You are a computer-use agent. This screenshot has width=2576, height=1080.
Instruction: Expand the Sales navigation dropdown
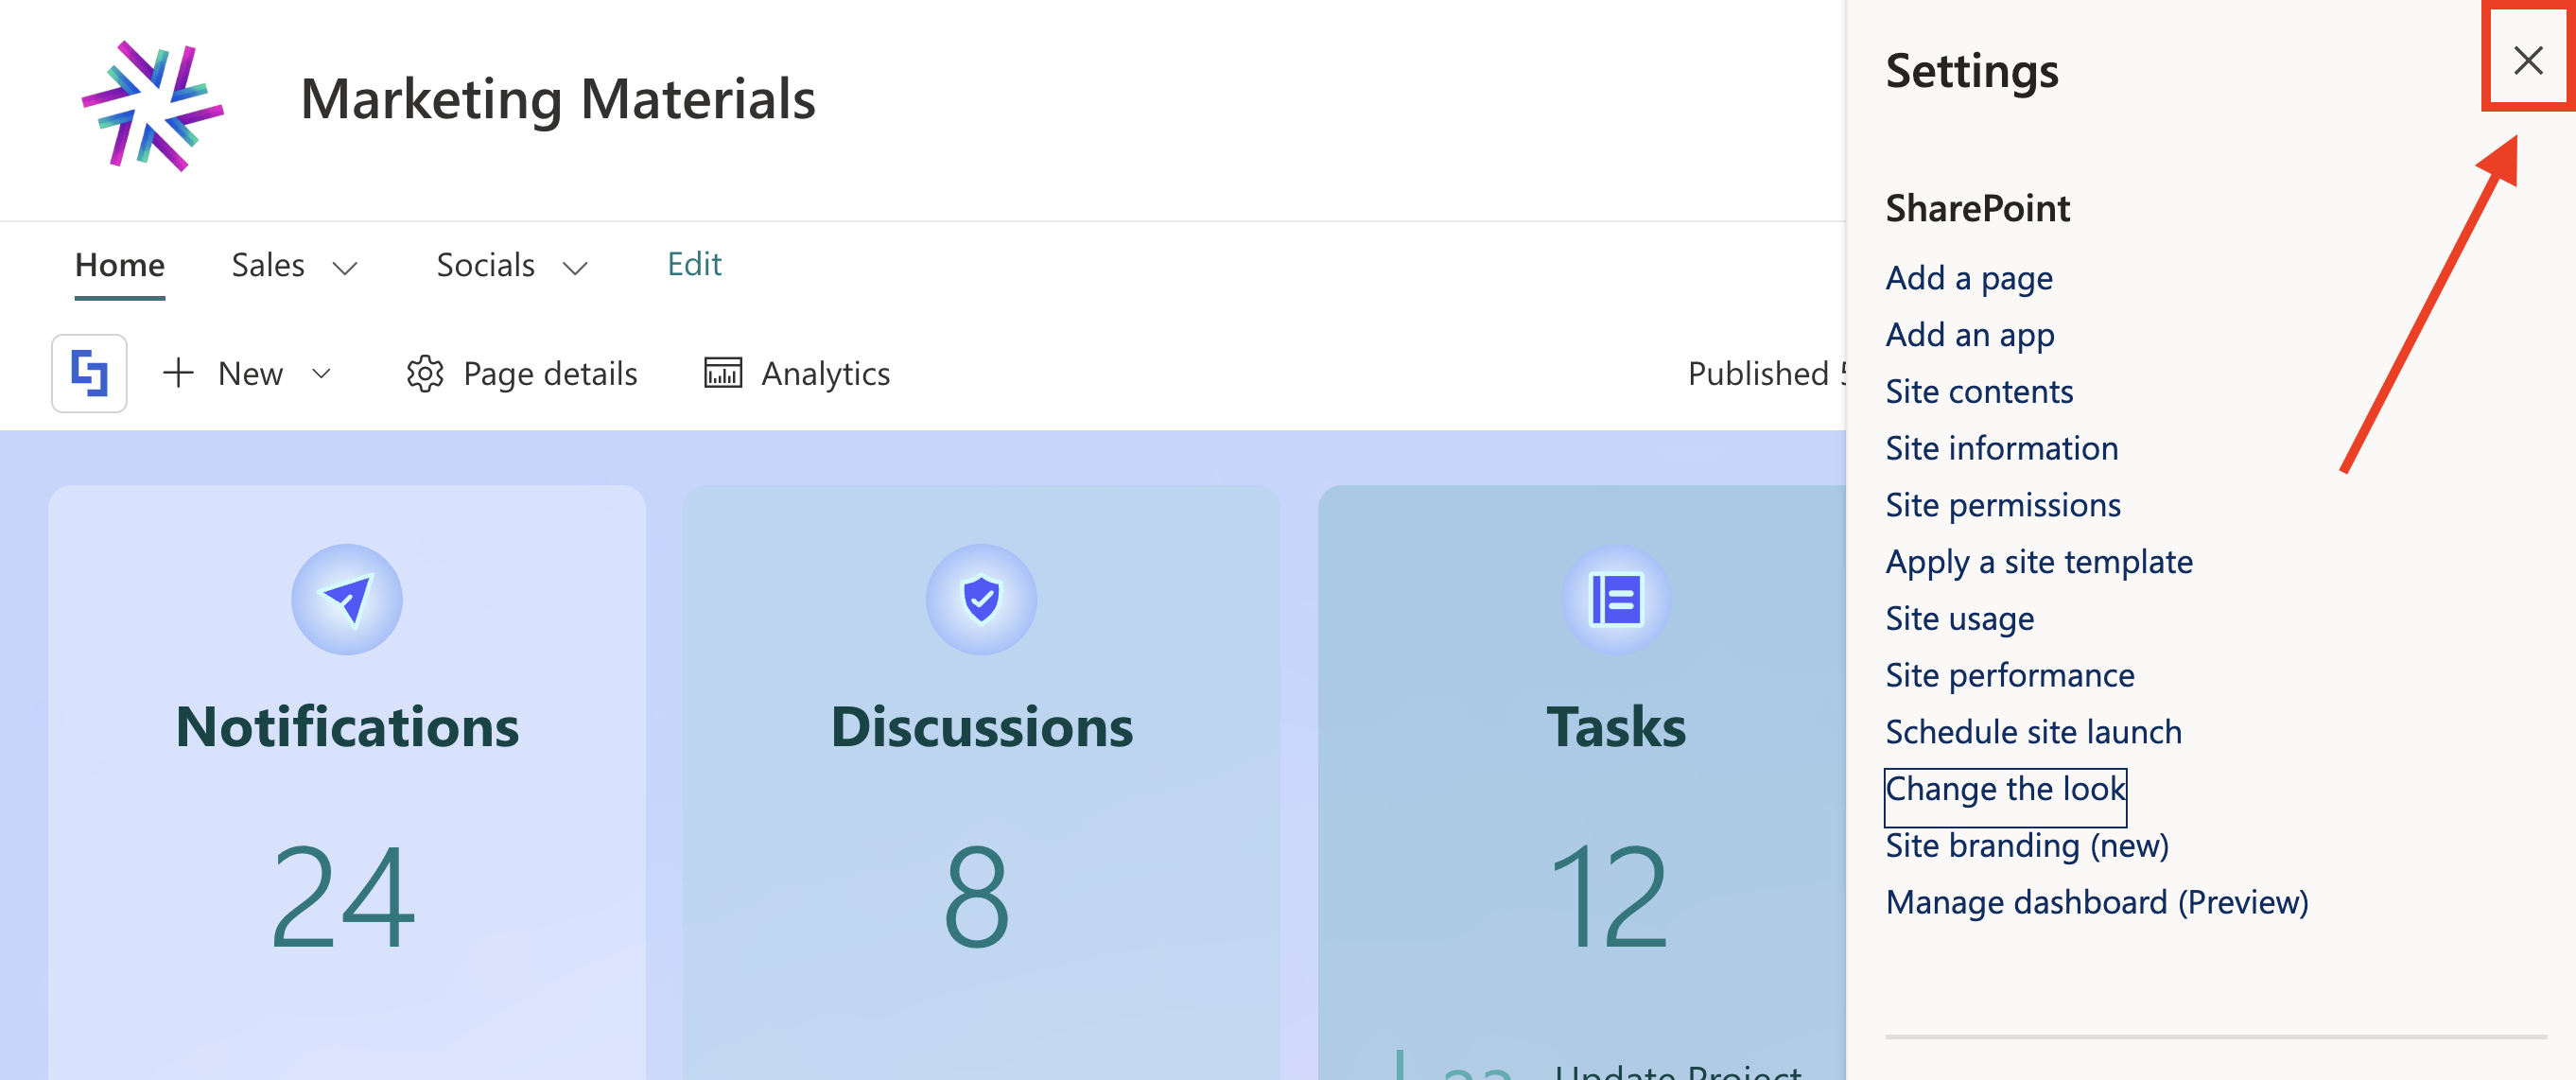tap(345, 267)
